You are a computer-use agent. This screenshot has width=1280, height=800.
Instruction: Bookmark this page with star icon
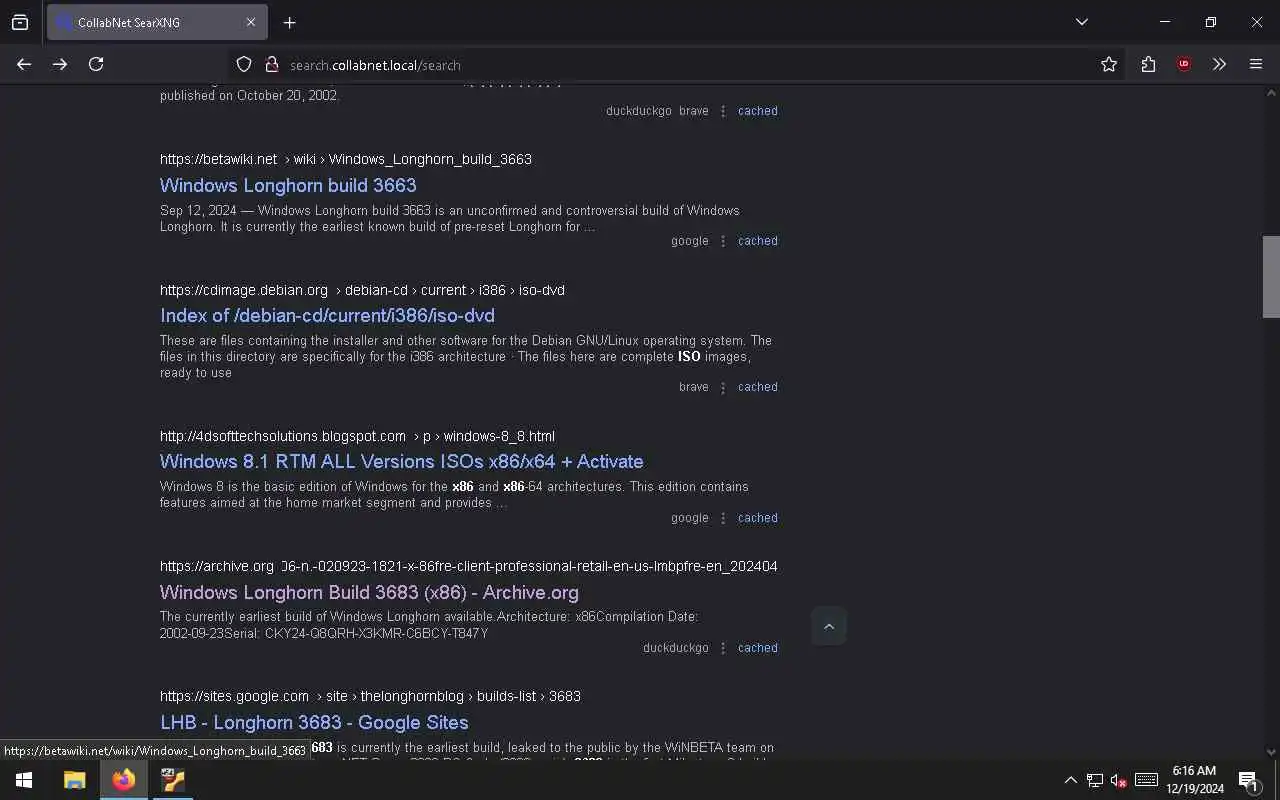pos(1109,64)
